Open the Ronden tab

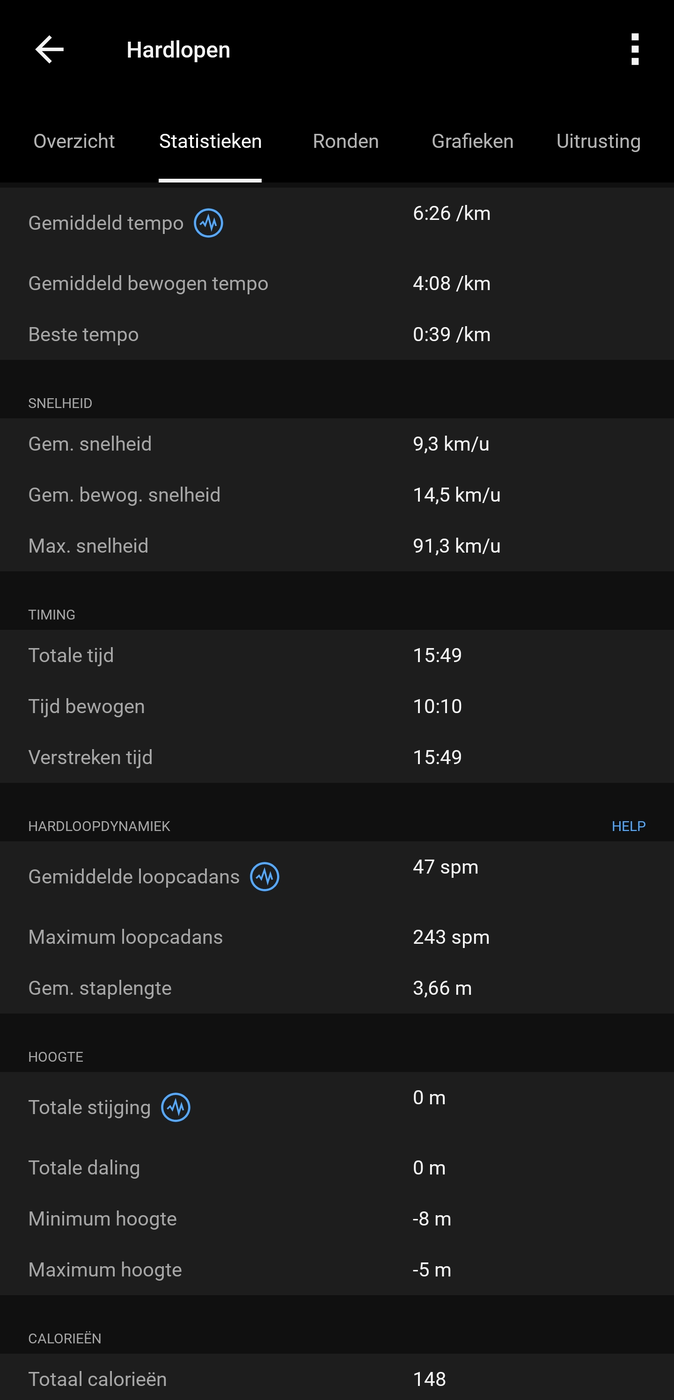point(346,141)
